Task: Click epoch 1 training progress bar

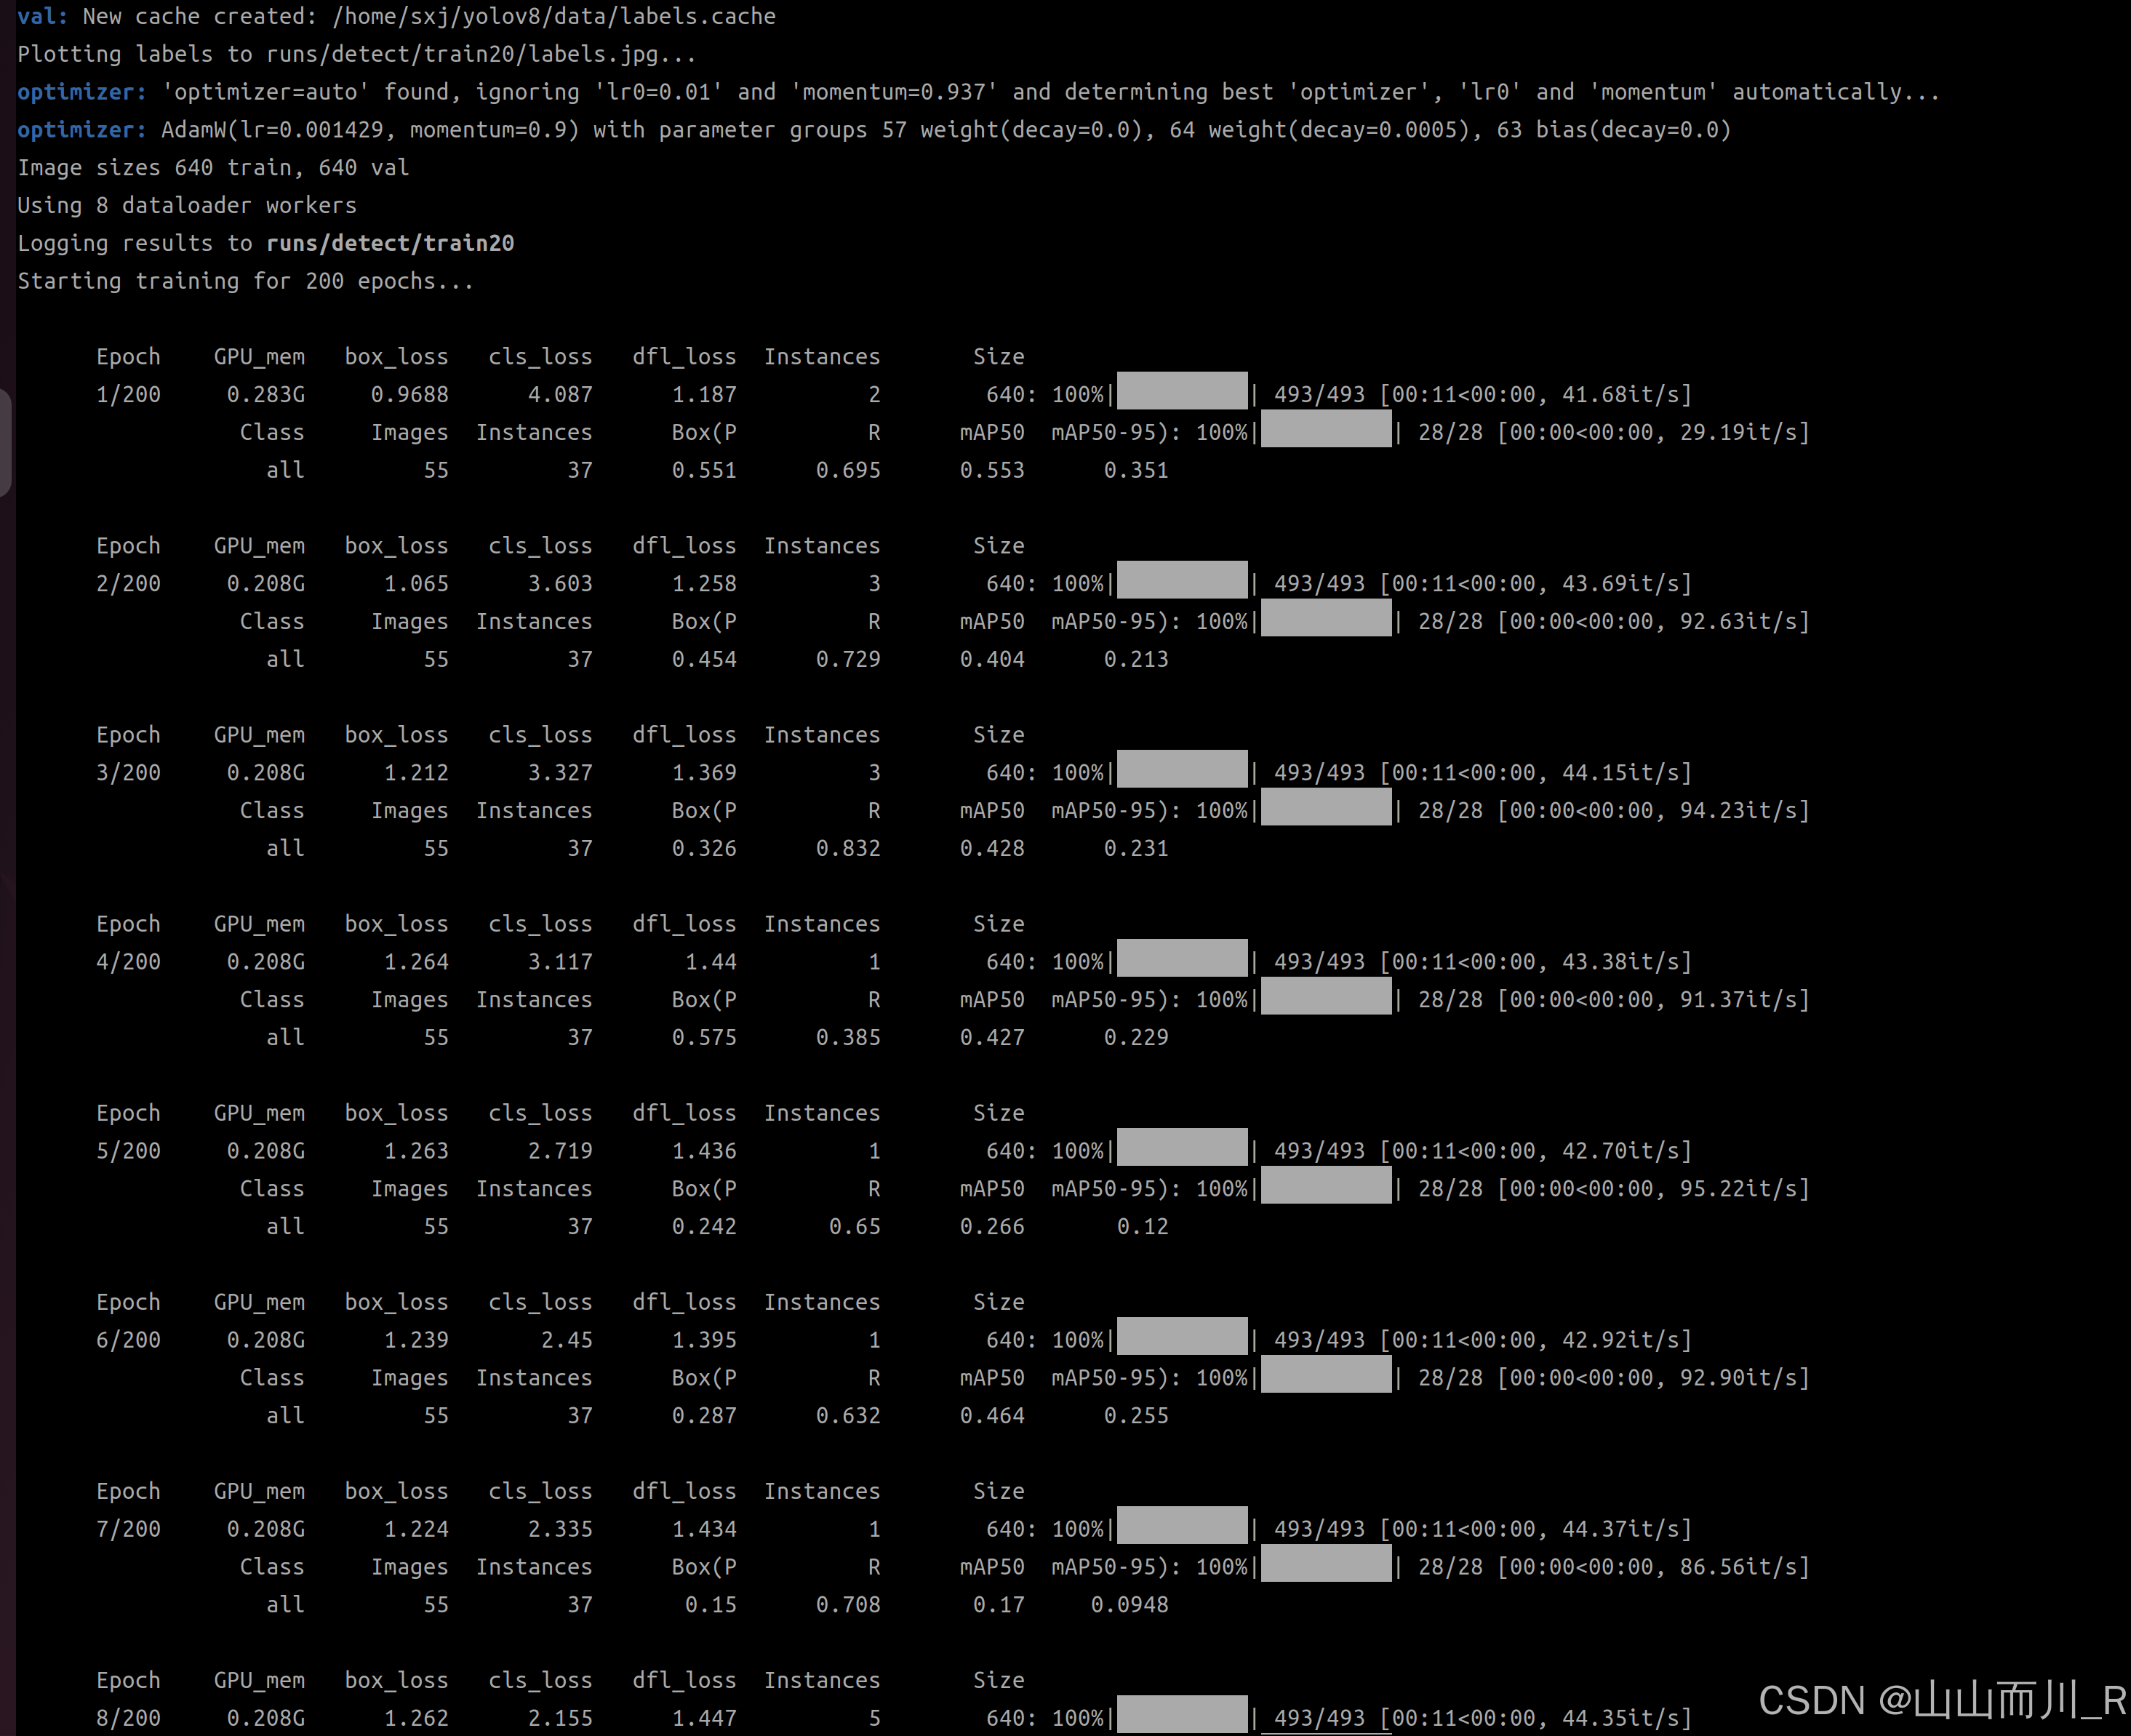Action: pyautogui.click(x=1182, y=391)
